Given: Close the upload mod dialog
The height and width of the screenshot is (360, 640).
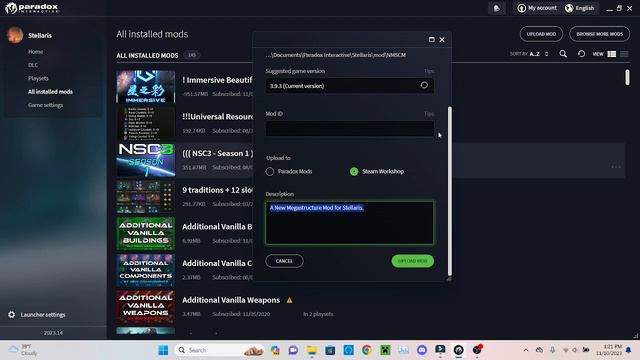Looking at the screenshot, I should 442,40.
